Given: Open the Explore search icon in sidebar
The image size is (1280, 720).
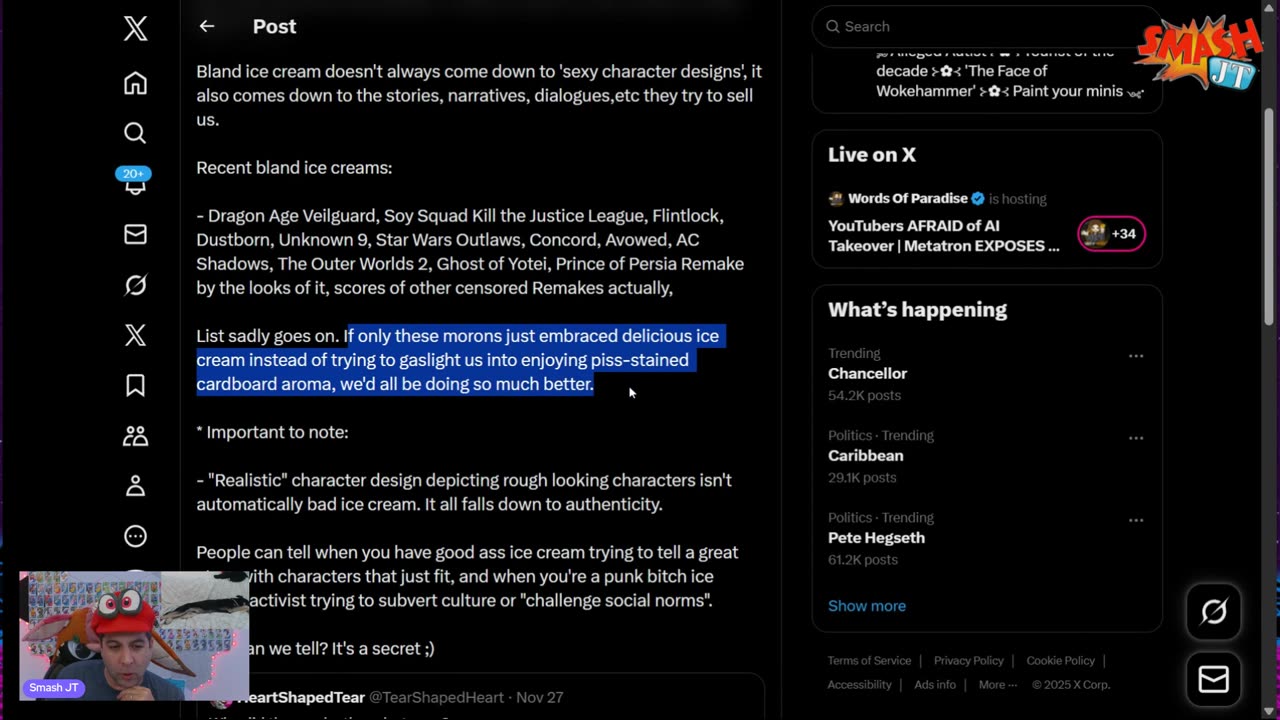Looking at the screenshot, I should point(135,133).
